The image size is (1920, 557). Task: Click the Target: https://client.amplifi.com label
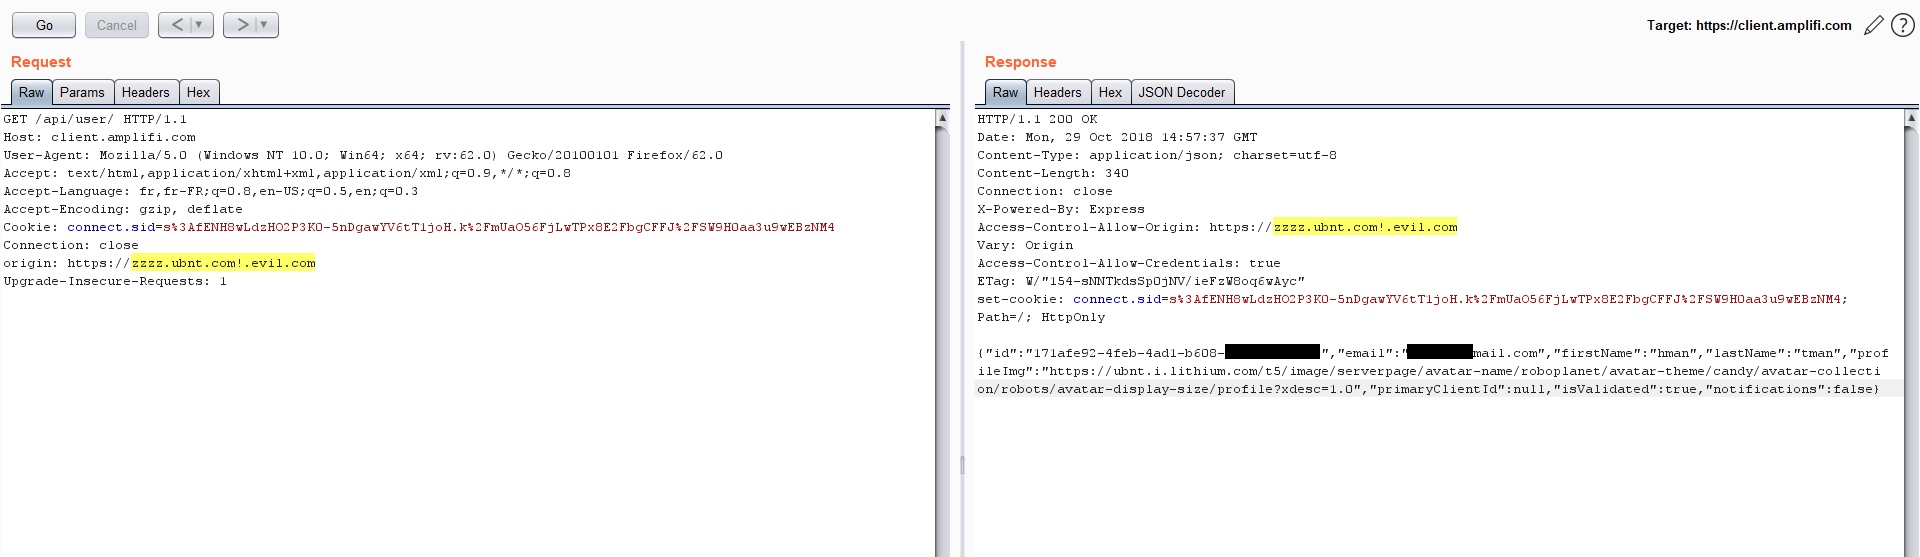(x=1749, y=25)
